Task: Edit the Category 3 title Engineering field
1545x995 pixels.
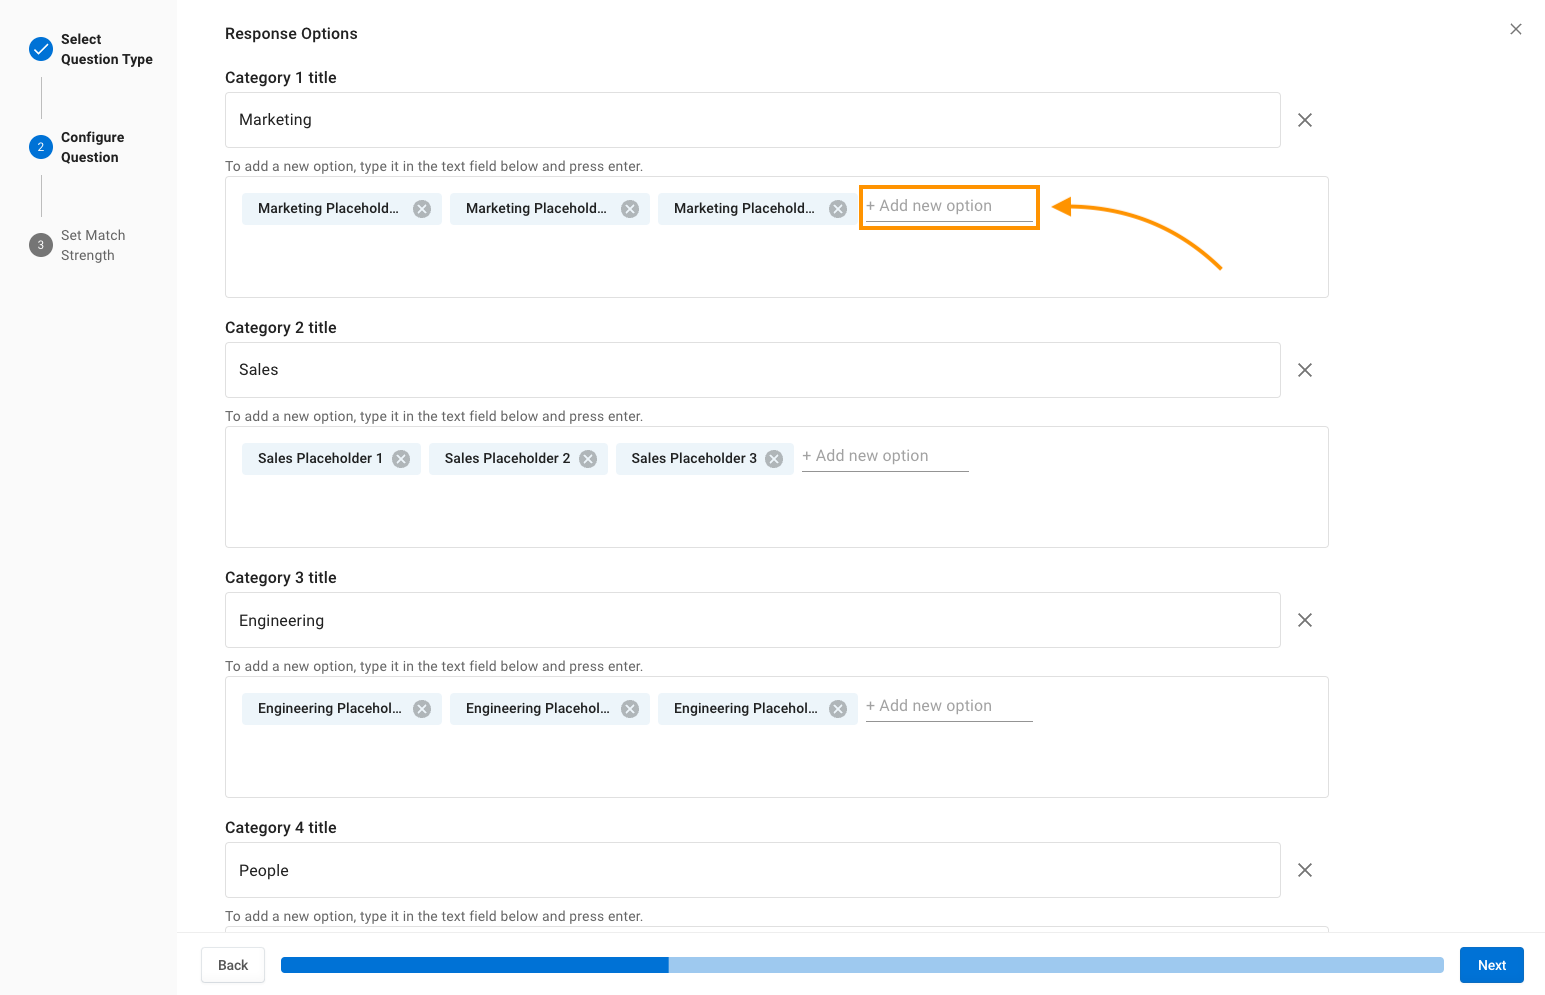Action: click(752, 620)
